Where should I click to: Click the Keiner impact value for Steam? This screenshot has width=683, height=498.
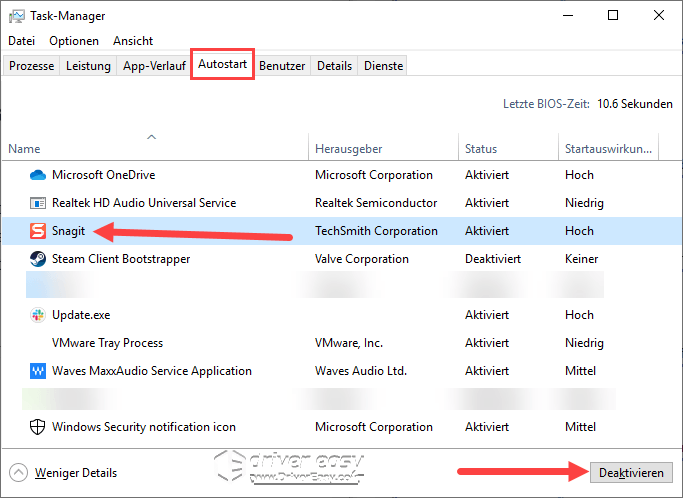point(582,259)
